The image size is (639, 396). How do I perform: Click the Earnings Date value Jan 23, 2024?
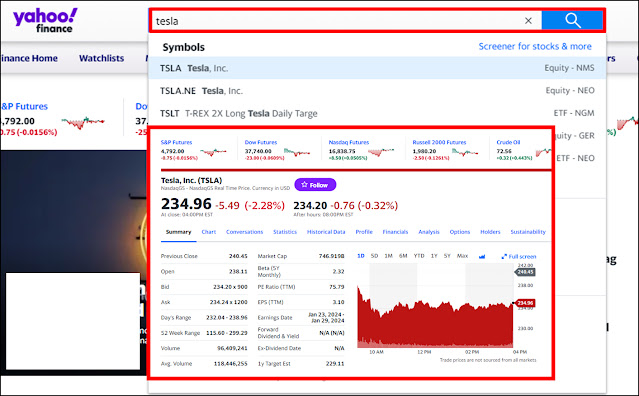coord(326,317)
